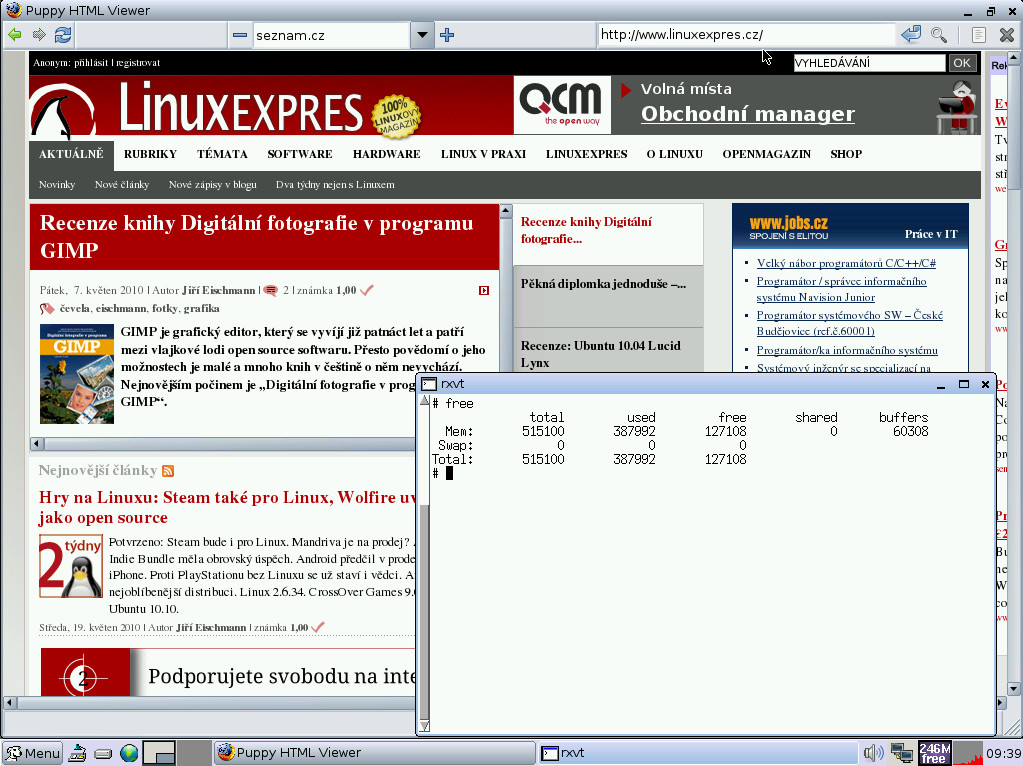The width and height of the screenshot is (1023, 766).
Task: Open the Recenze knihy Digitální fotografie headline
Action: coord(256,236)
